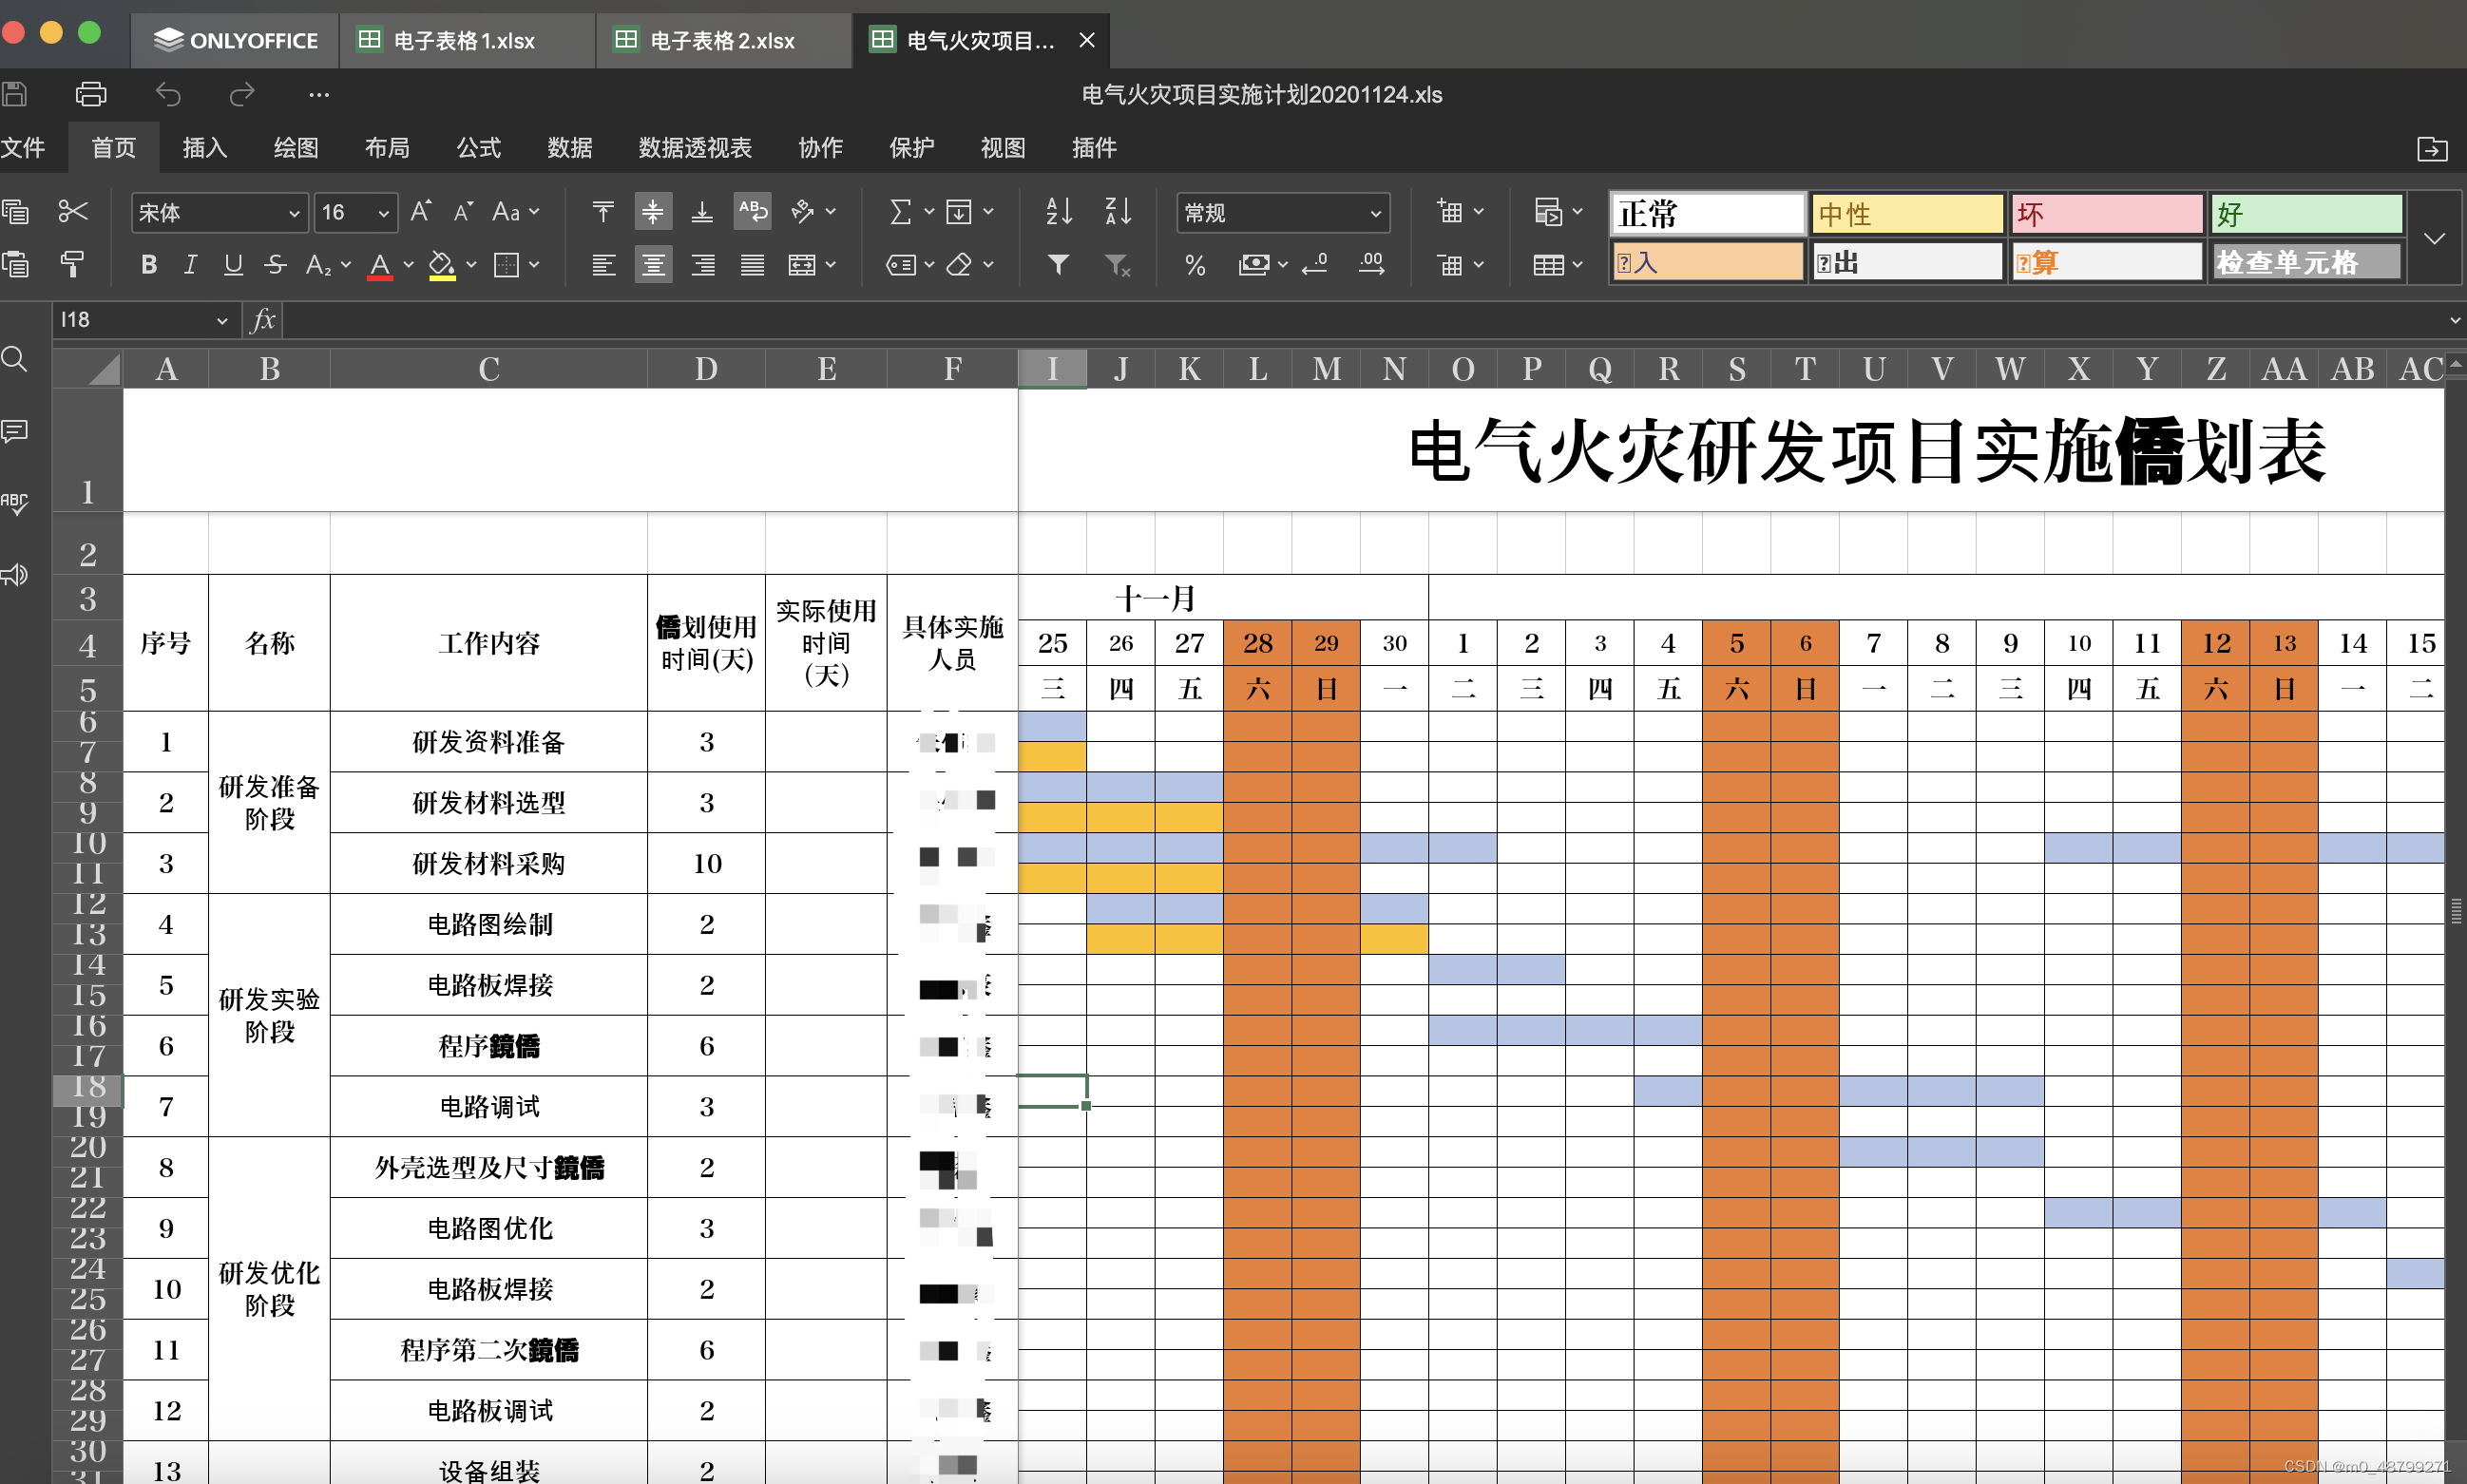
Task: Click the Redo arrow icon
Action: [x=242, y=94]
